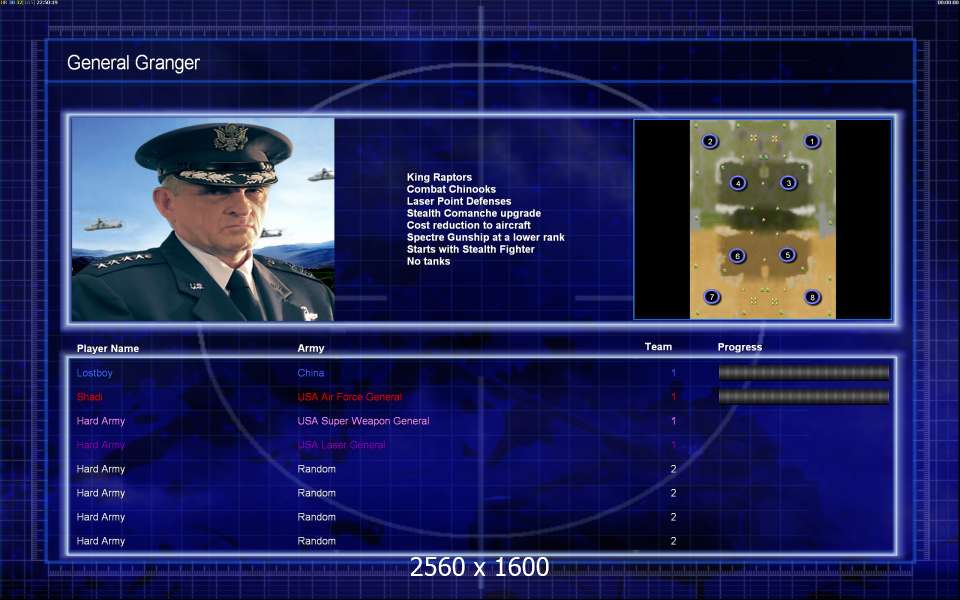Click team number in Shadi row

click(673, 397)
